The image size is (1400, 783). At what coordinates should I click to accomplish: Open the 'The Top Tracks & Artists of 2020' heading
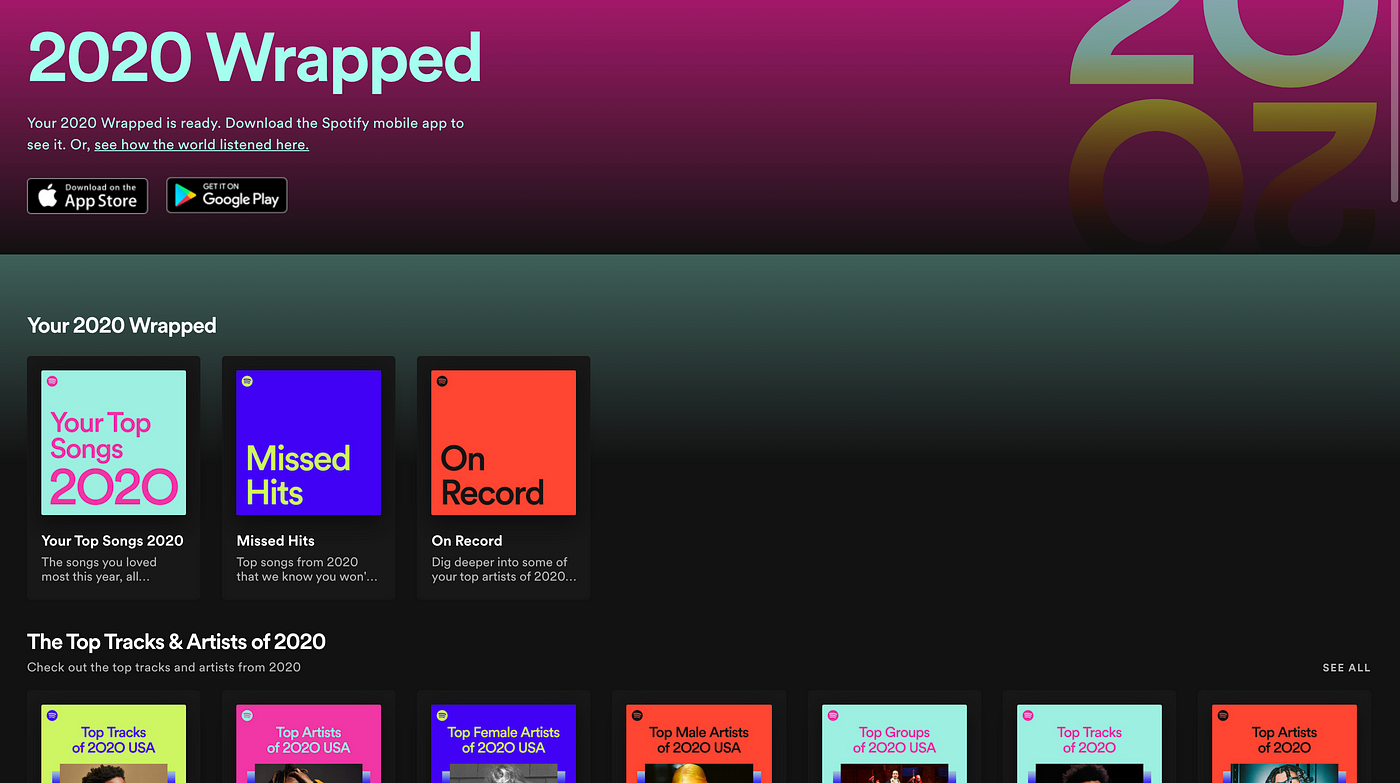[x=176, y=642]
